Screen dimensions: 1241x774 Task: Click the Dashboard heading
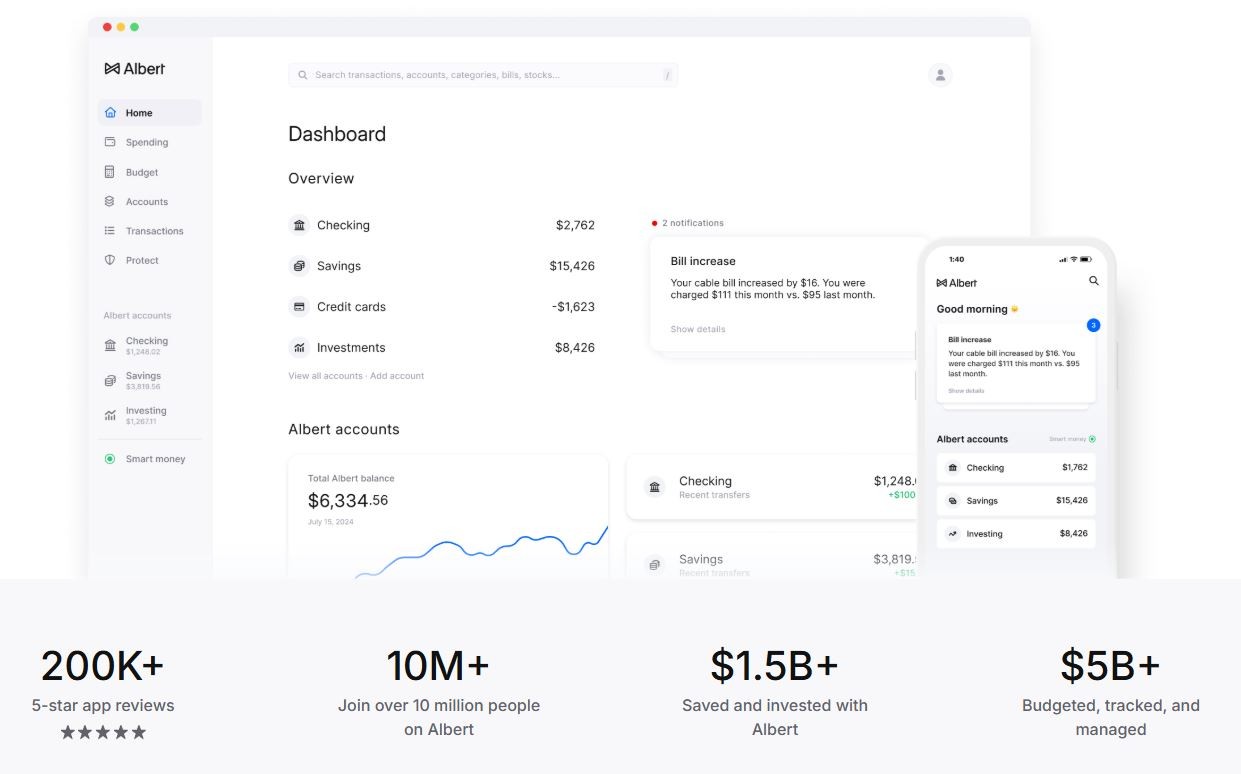pyautogui.click(x=337, y=134)
